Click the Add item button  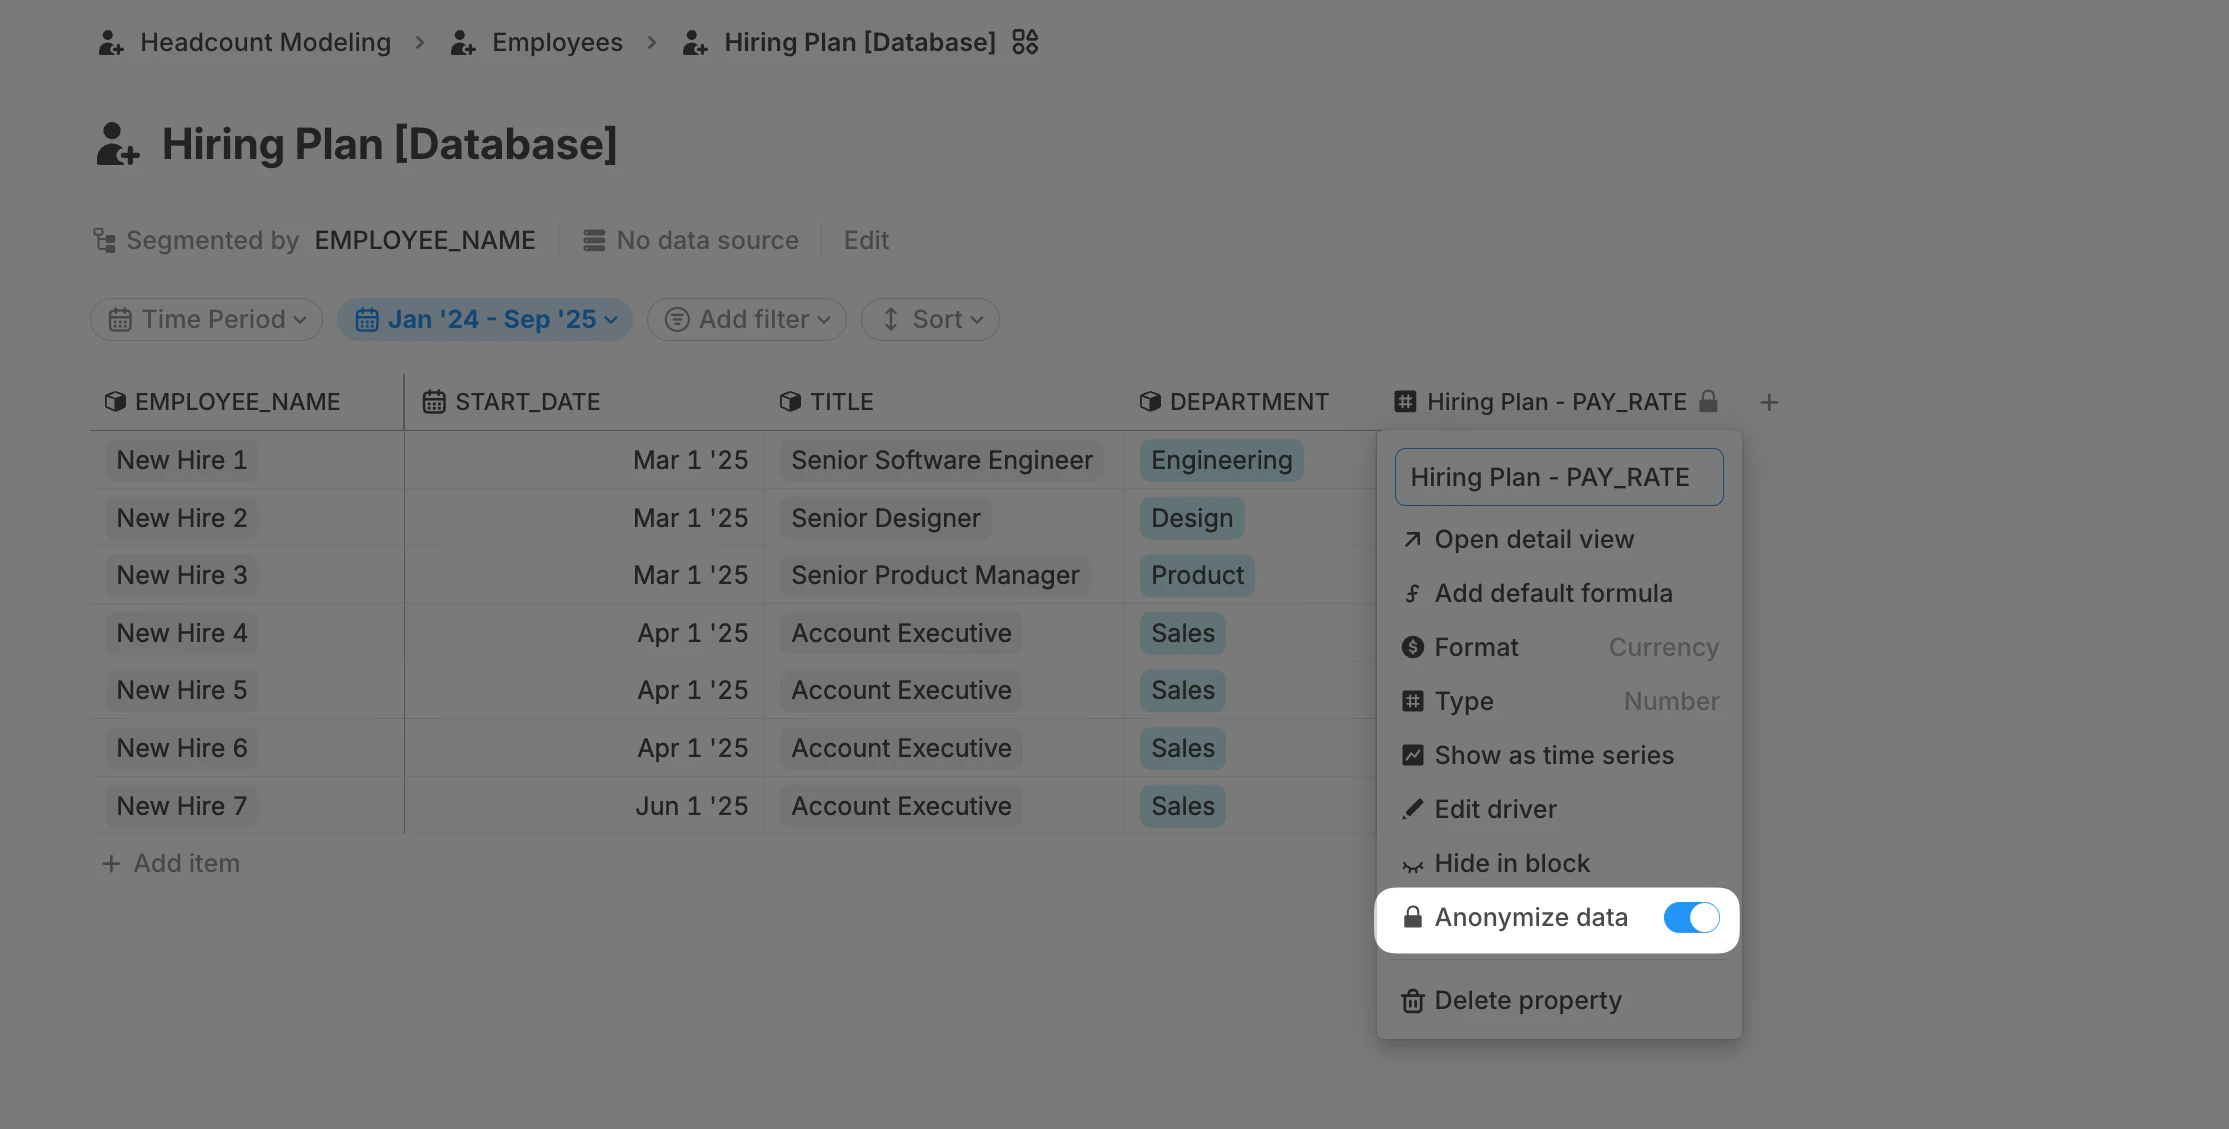[171, 863]
